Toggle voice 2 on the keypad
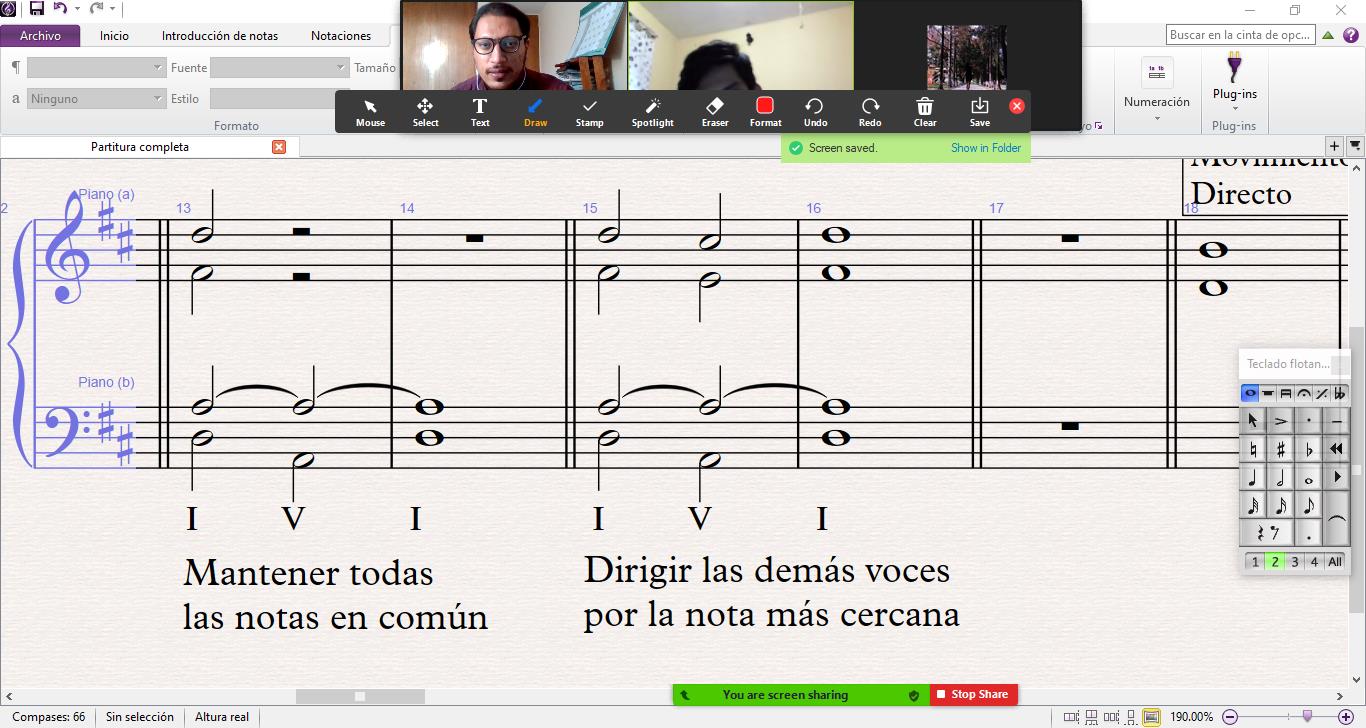 (1274, 562)
